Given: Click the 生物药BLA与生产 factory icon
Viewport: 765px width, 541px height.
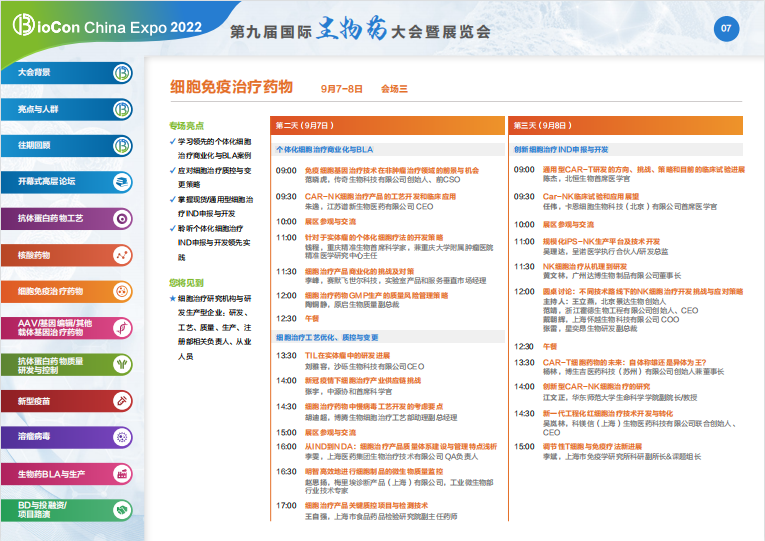Looking at the screenshot, I should (x=122, y=473).
